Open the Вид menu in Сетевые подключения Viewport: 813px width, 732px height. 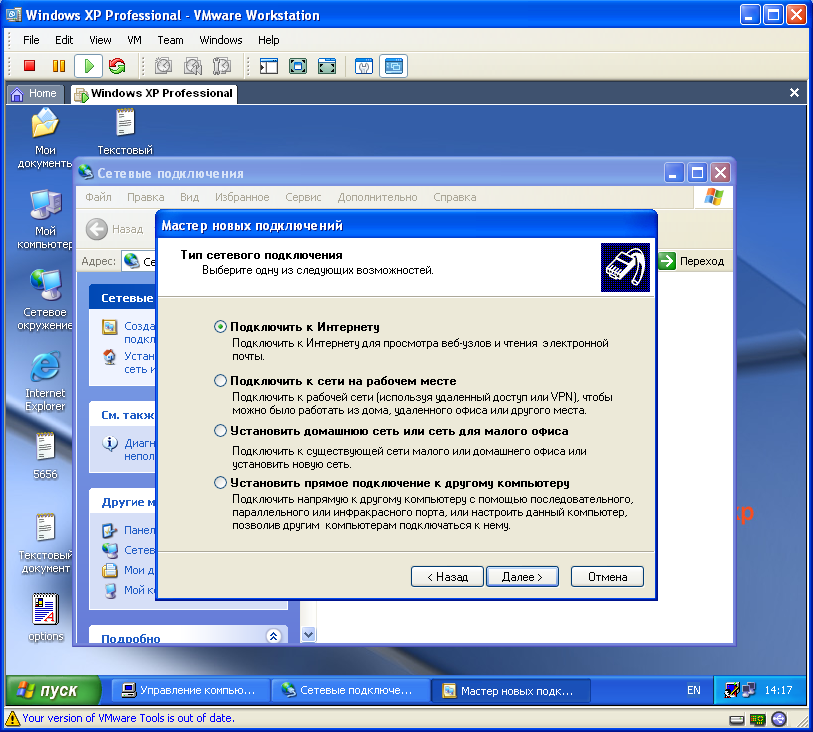pos(190,197)
